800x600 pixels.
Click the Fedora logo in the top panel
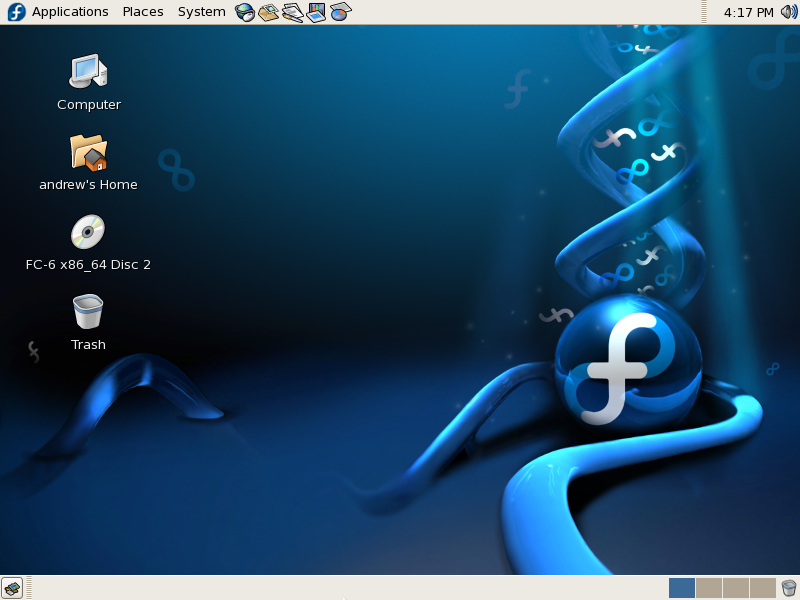[x=16, y=12]
